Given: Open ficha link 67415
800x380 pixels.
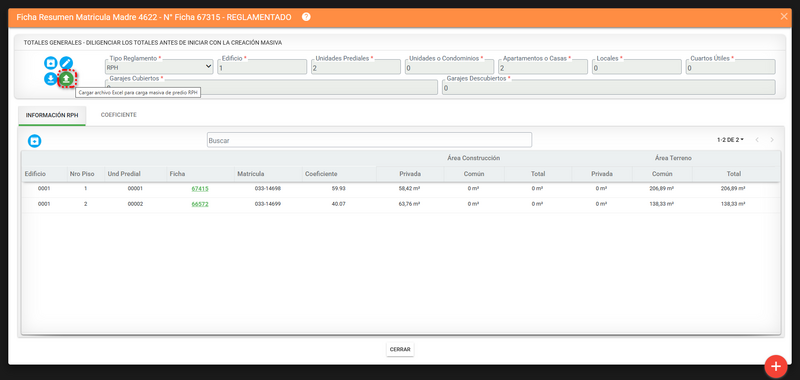Looking at the screenshot, I should pos(200,189).
